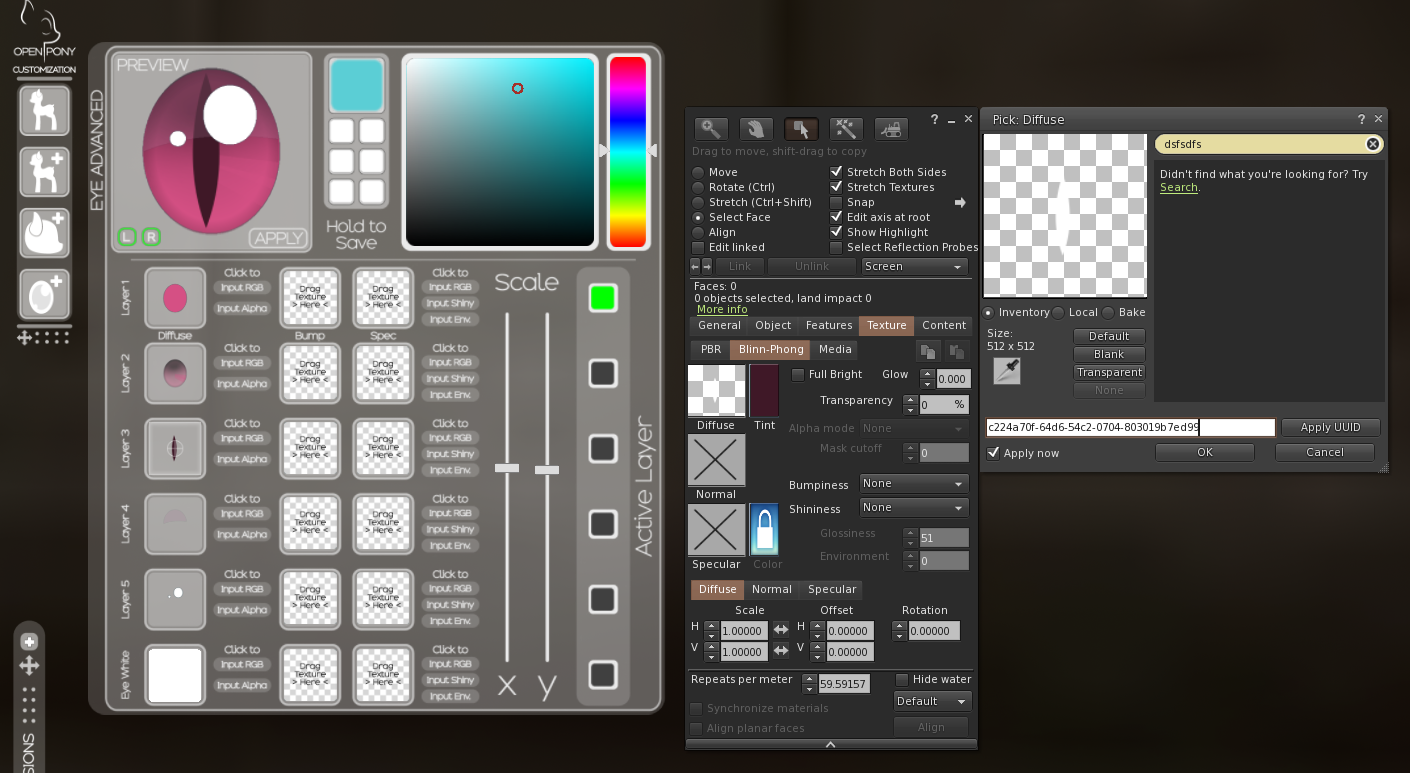Select the Create magic wand tool

pyautogui.click(x=846, y=128)
